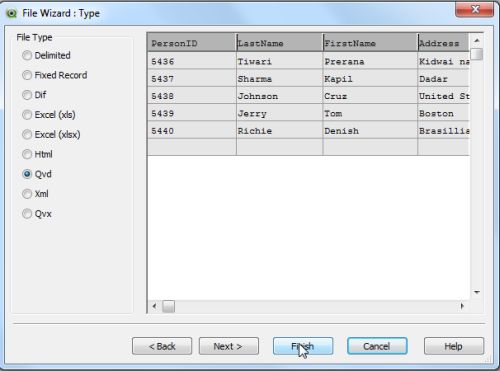Advance the wizard with Next
The height and width of the screenshot is (371, 500).
[x=229, y=346]
